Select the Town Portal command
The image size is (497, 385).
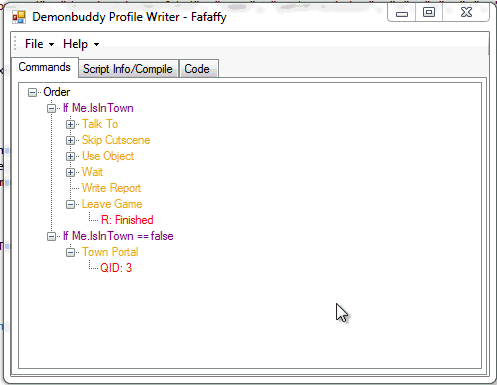110,252
